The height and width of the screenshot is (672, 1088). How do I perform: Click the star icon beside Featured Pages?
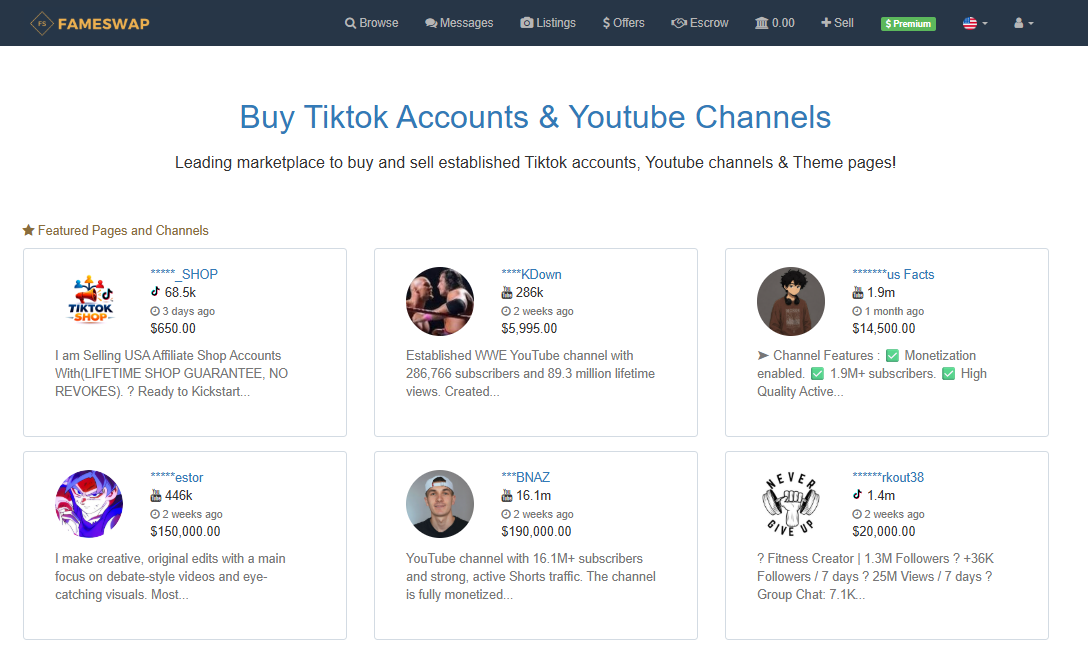pyautogui.click(x=28, y=230)
